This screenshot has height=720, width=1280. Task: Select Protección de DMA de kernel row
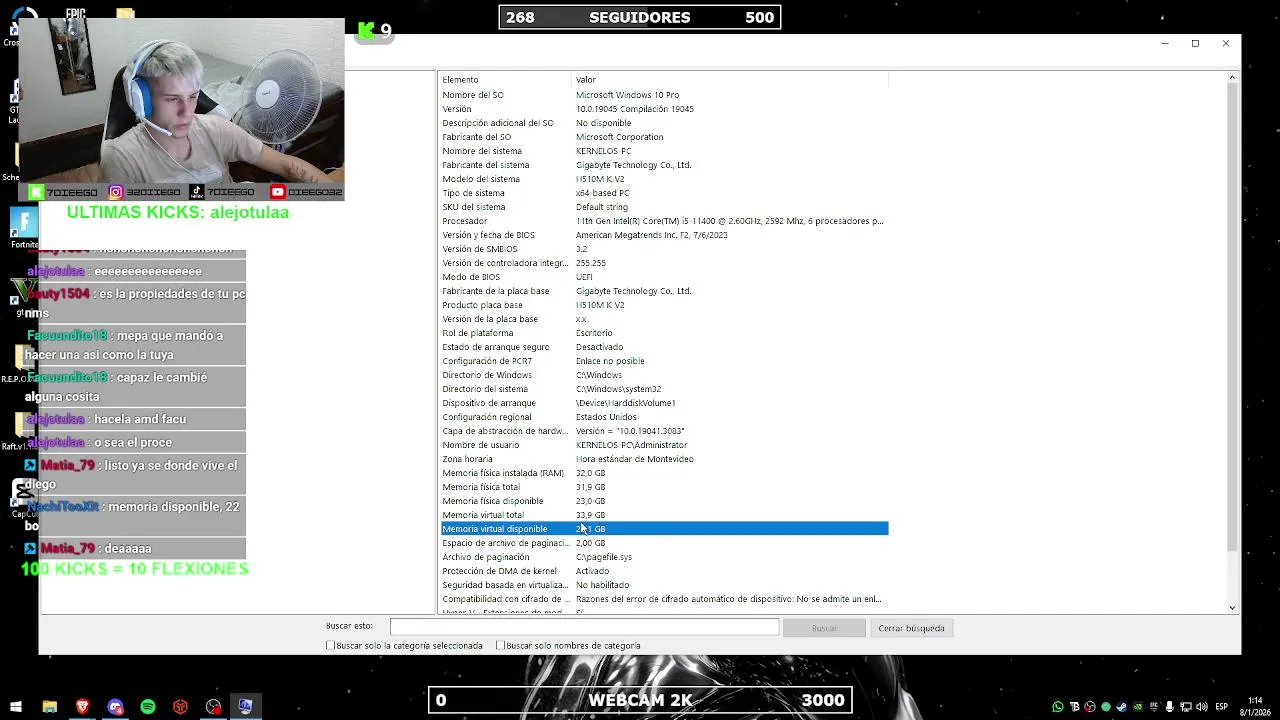(x=664, y=571)
